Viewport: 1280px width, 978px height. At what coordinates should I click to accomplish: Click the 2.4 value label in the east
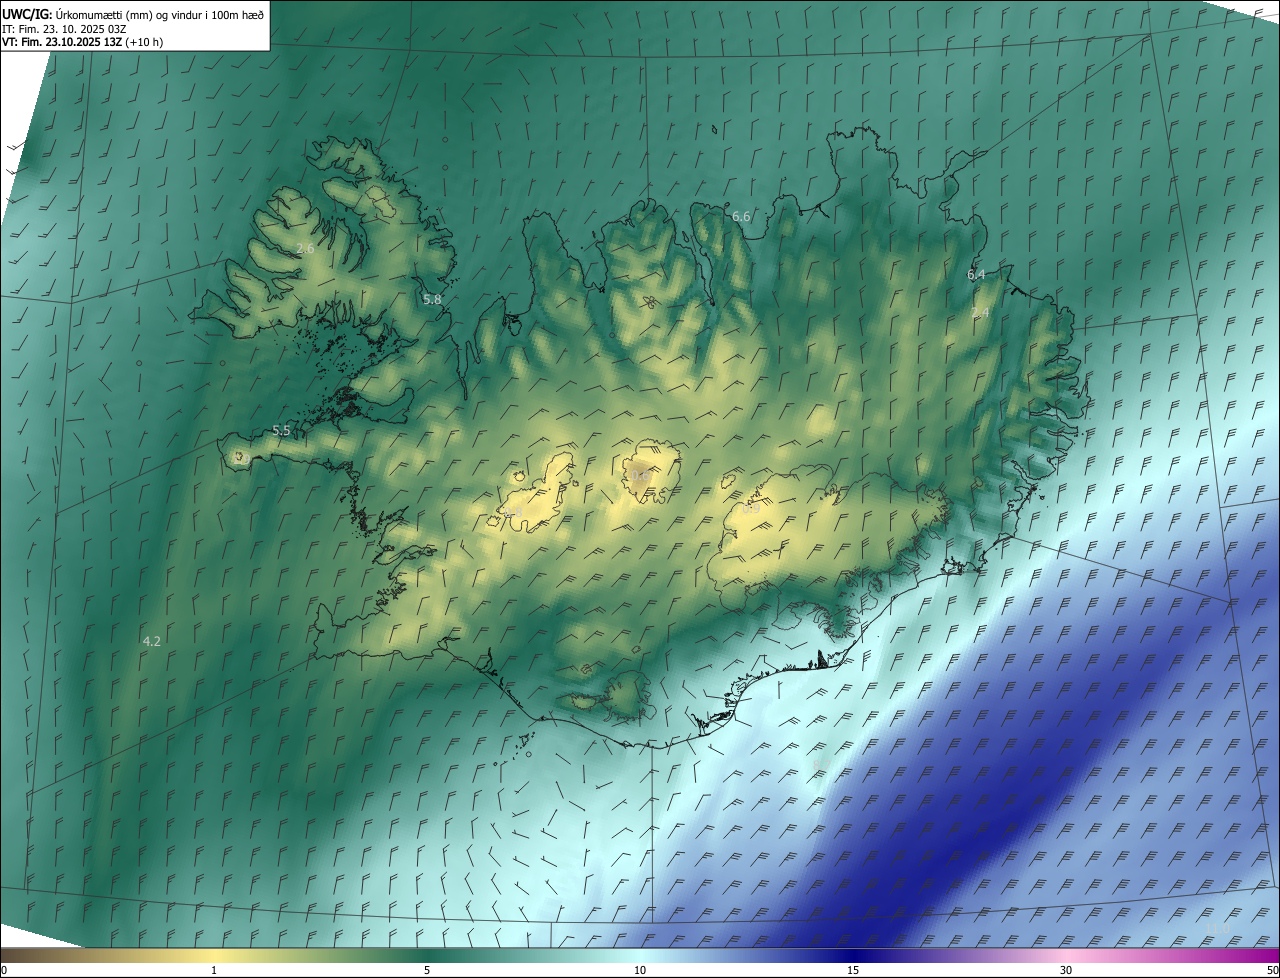click(980, 313)
